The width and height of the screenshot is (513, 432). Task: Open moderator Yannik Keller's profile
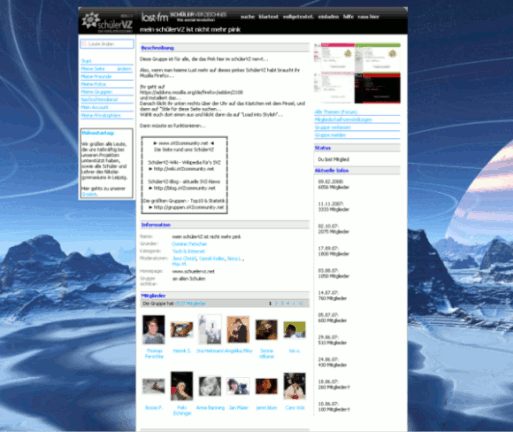(x=212, y=258)
